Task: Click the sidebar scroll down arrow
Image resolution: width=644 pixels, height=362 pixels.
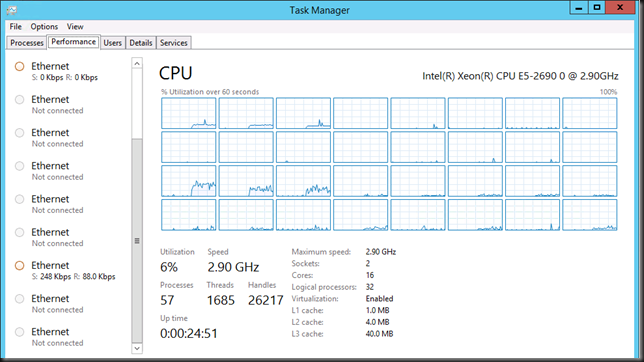Action: pyautogui.click(x=137, y=348)
